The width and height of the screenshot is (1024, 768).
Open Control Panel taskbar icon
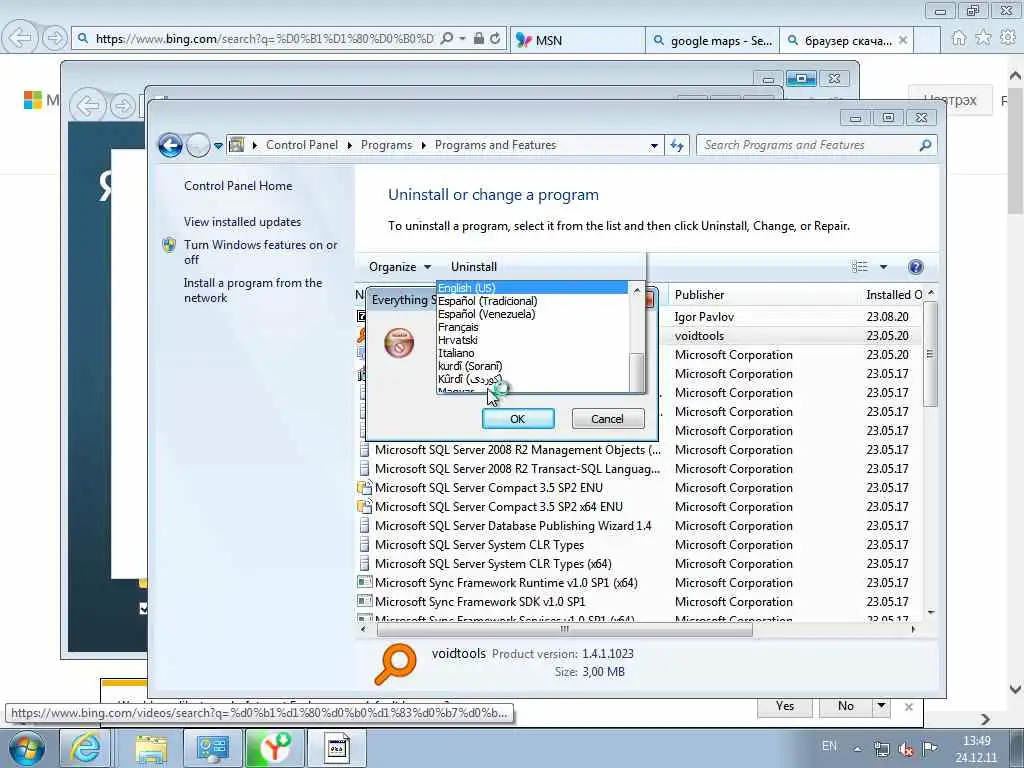click(214, 748)
